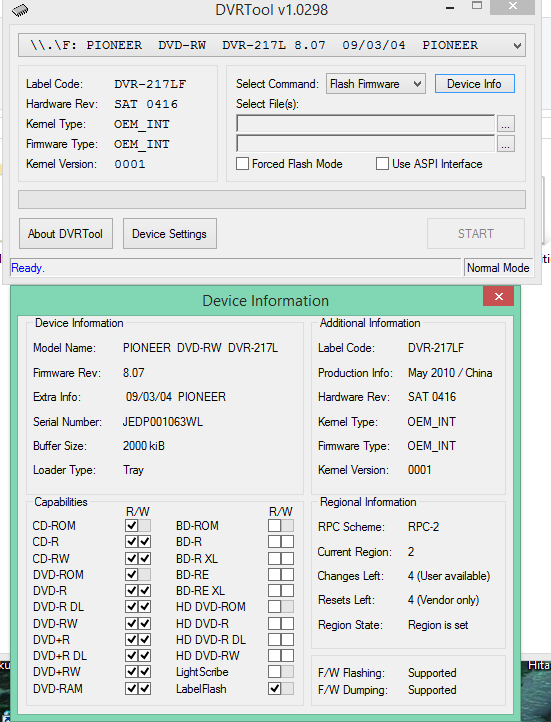Screen dimensions: 551x722
Task: Toggle the HD DVD-ROM read checkbox
Action: click(x=274, y=606)
